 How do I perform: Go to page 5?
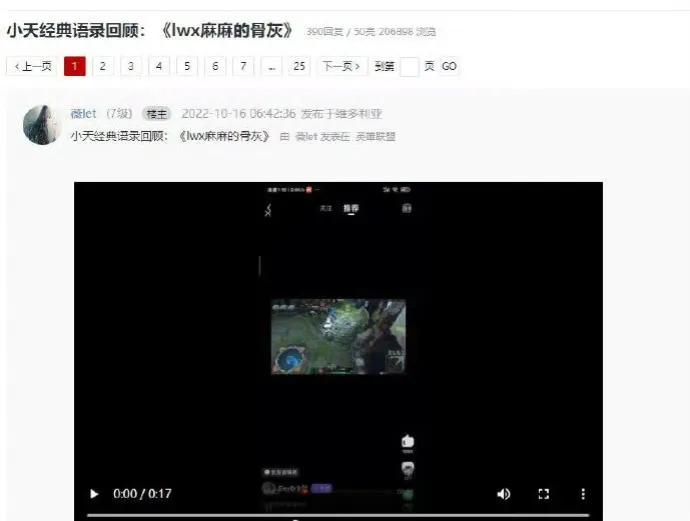[187, 66]
